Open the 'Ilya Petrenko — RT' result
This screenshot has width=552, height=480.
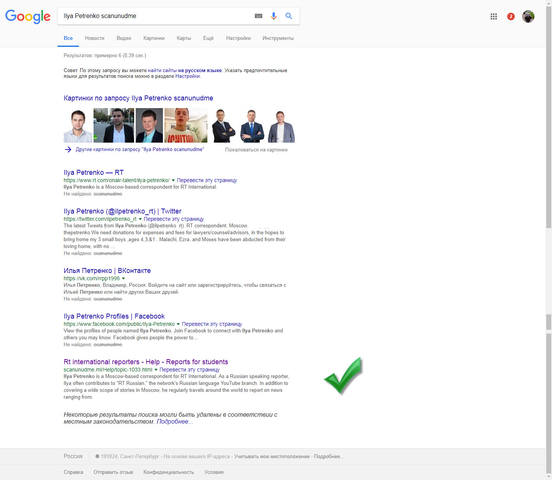94,172
